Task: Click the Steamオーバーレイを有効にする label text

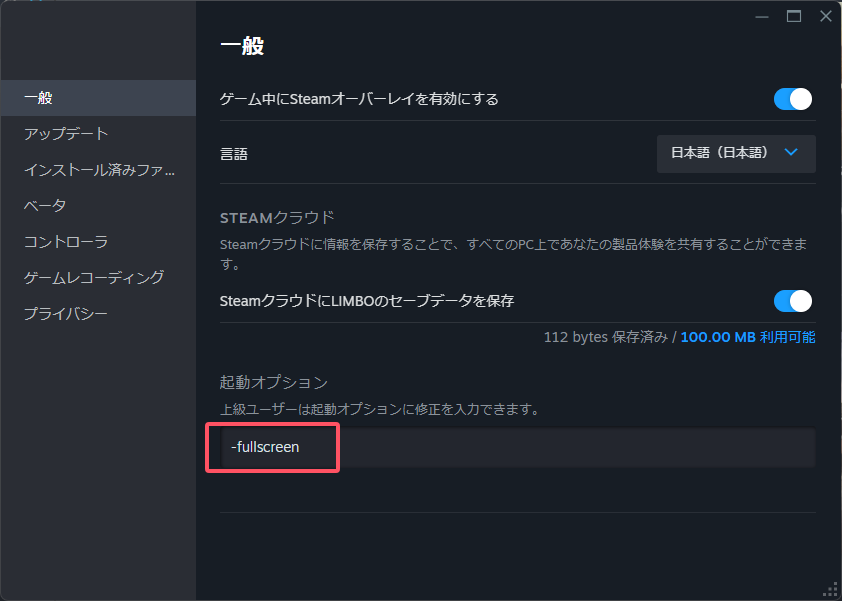Action: click(x=359, y=99)
